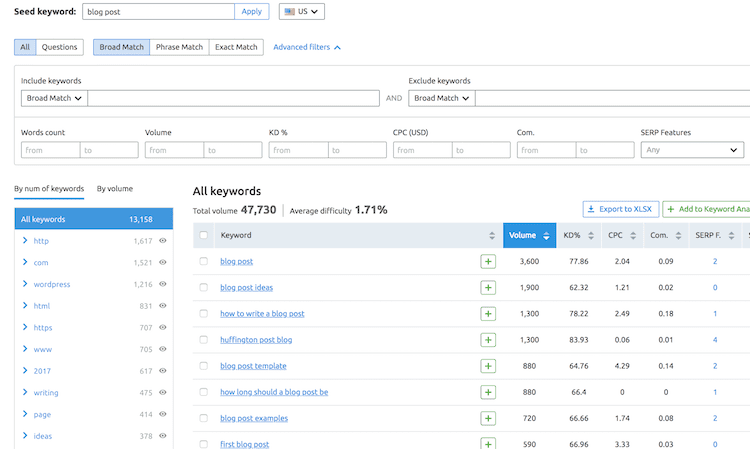Tick checkbox for 'how long should a blog post be'
This screenshot has height=449, width=750.
[x=203, y=392]
